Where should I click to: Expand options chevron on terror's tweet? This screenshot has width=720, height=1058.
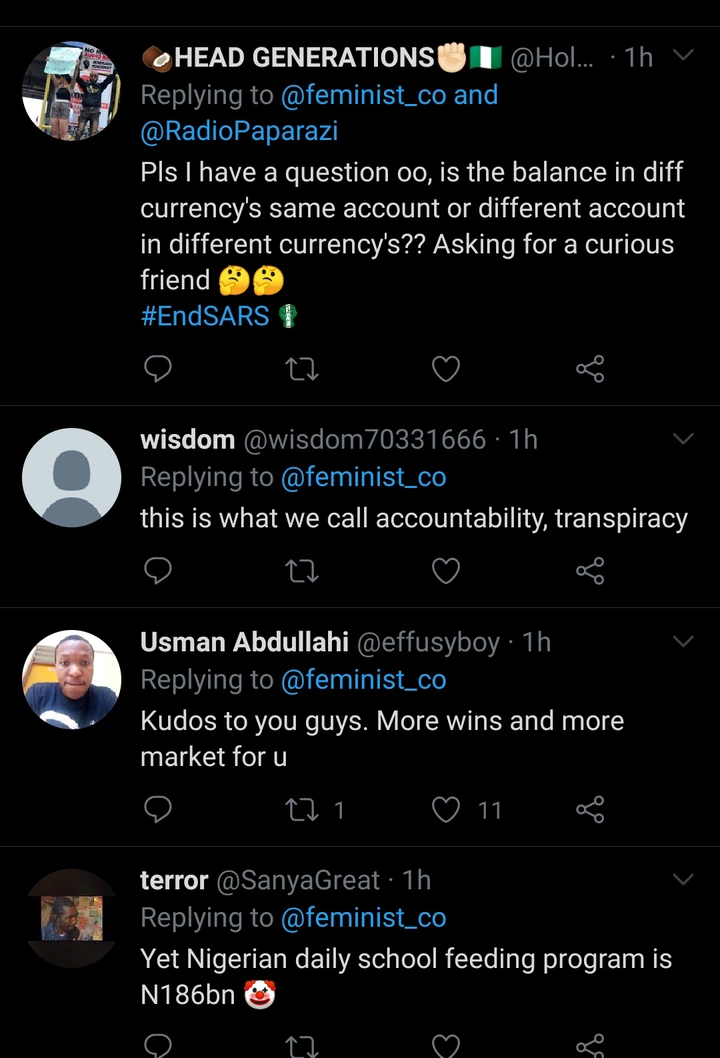pos(683,880)
